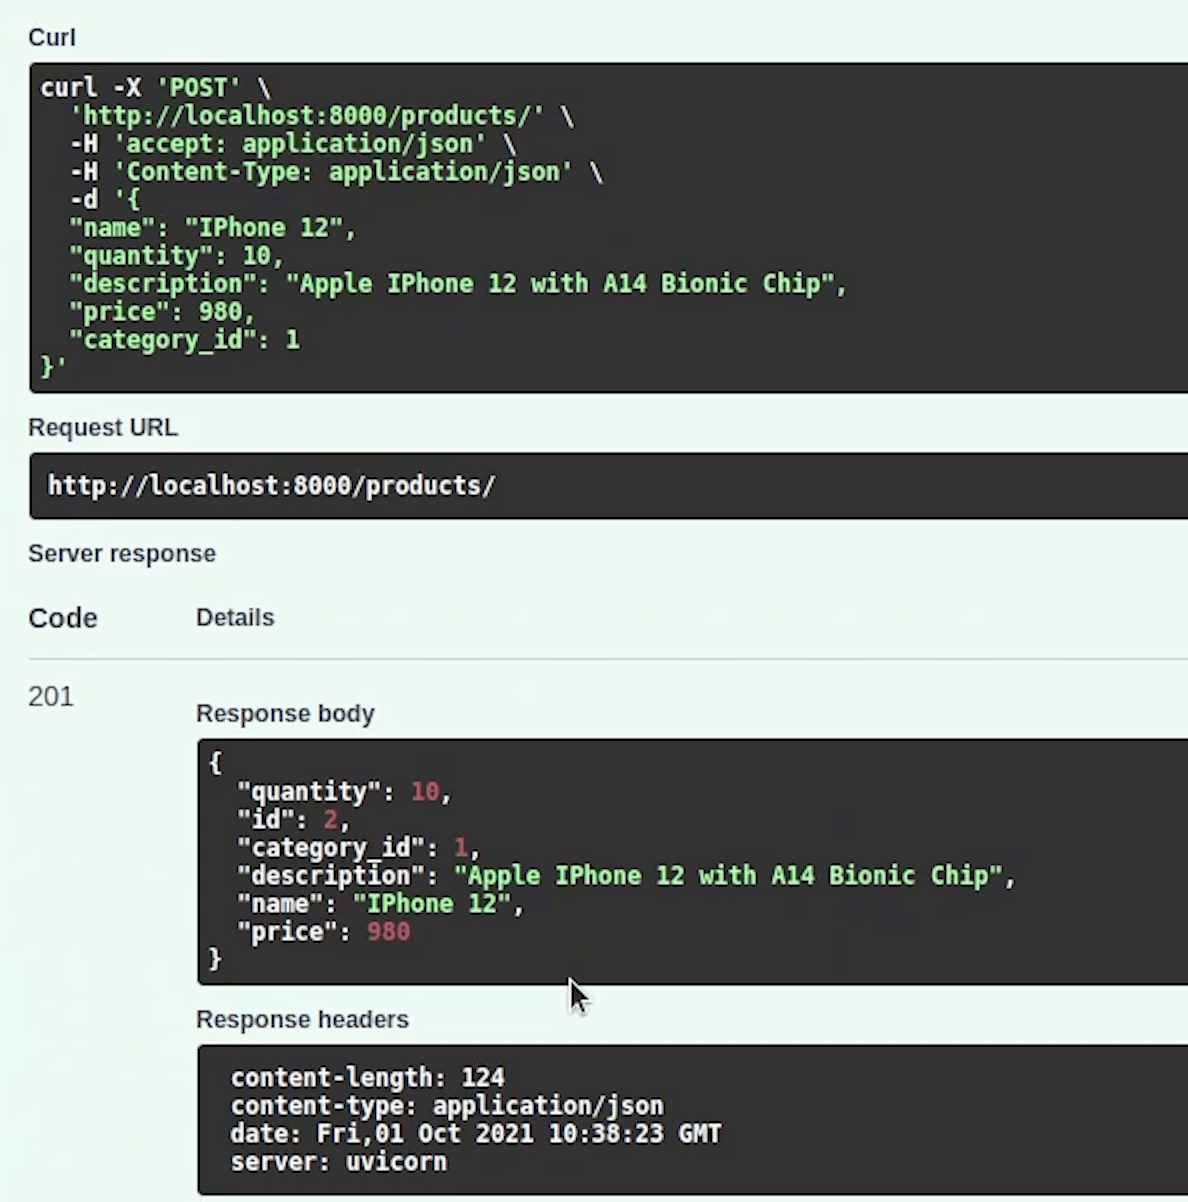The height and width of the screenshot is (1202, 1188).
Task: Click the date response header line
Action: point(475,1134)
